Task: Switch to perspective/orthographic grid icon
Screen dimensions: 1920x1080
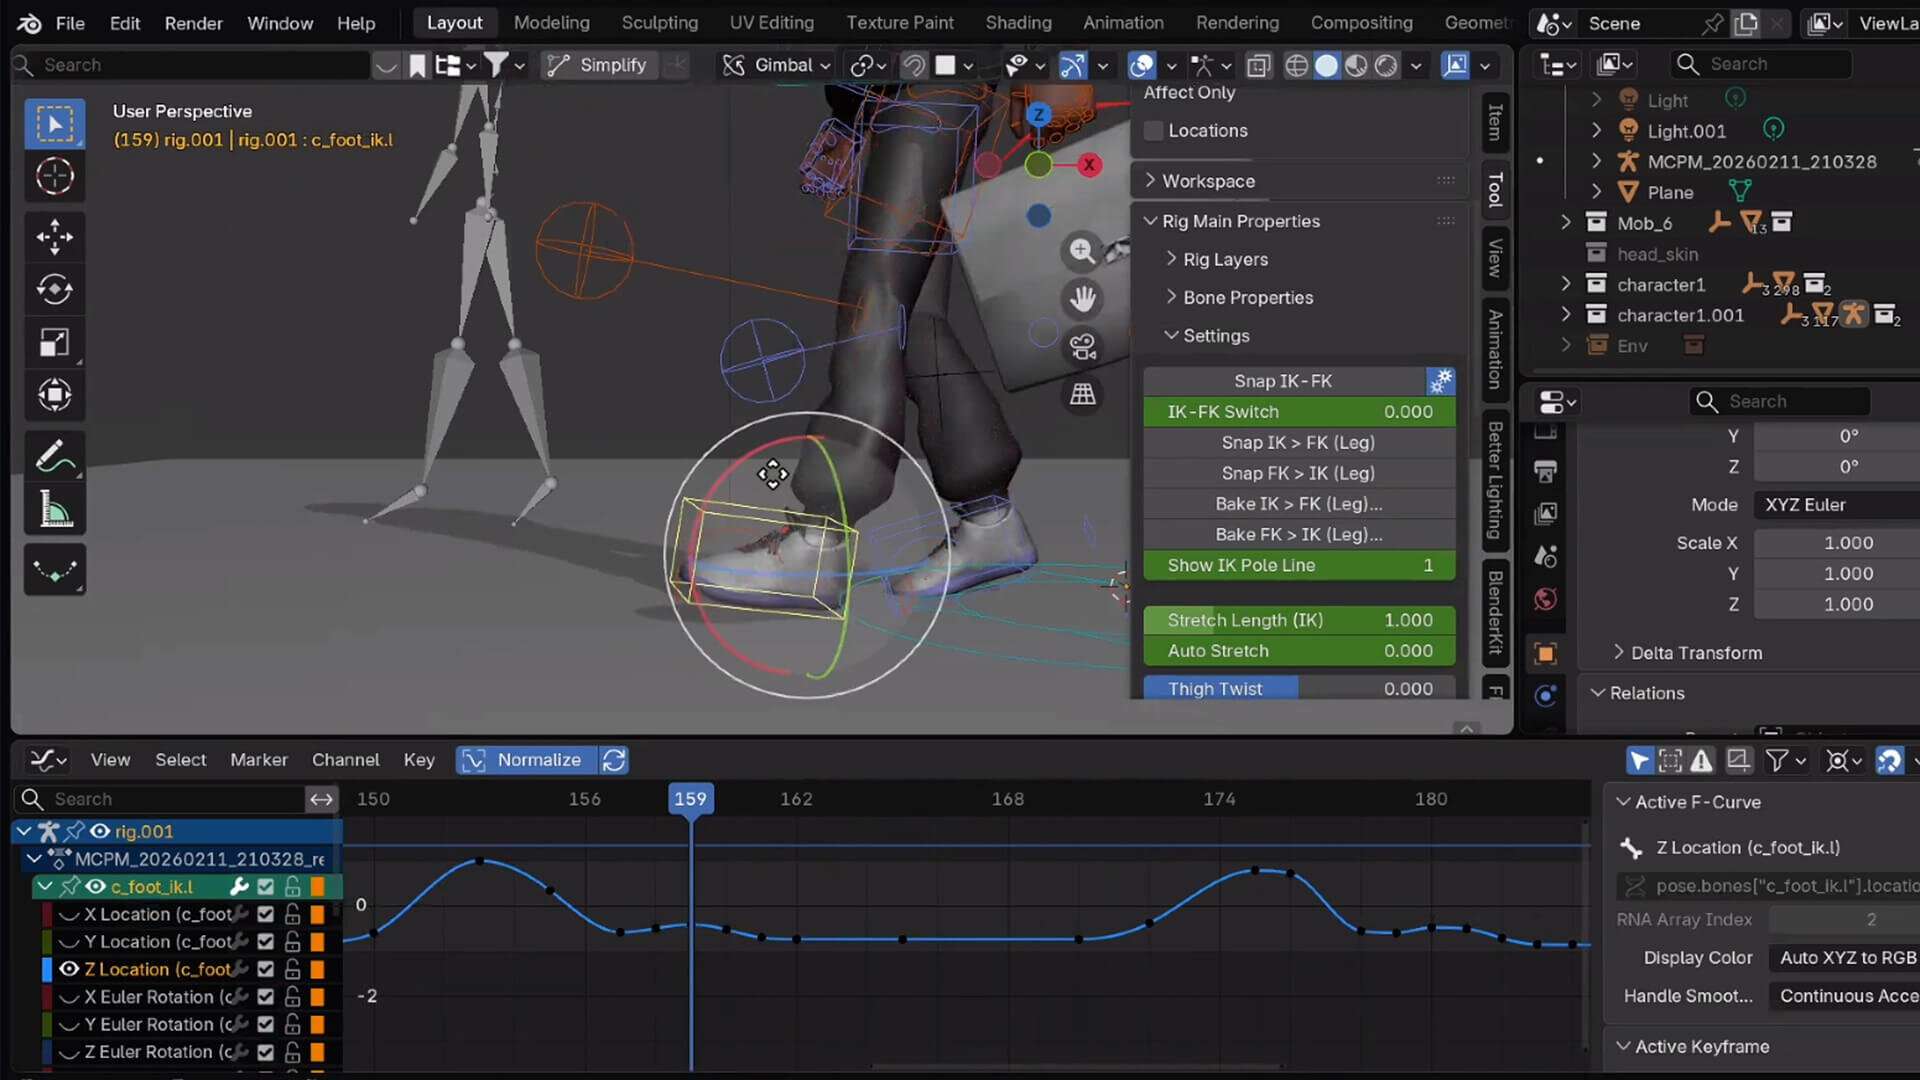Action: (1082, 394)
